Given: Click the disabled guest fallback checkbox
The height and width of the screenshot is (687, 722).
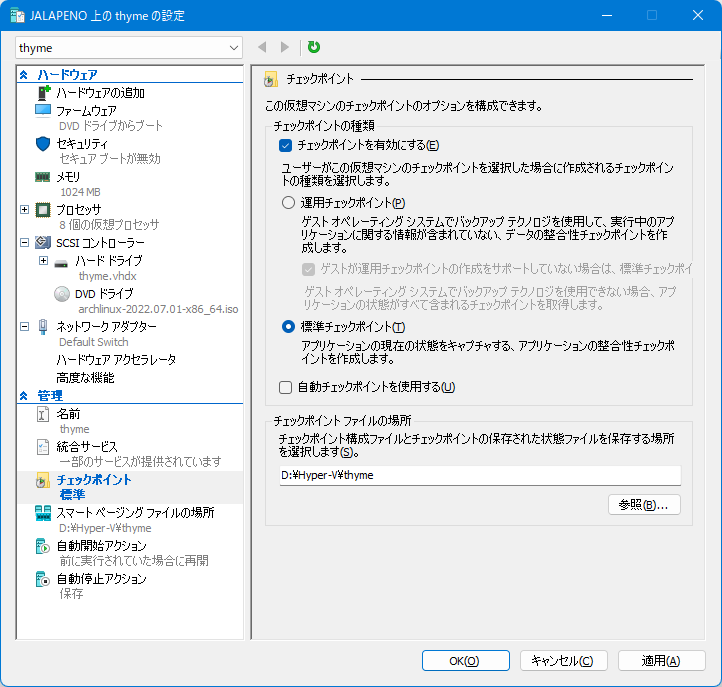Looking at the screenshot, I should pyautogui.click(x=309, y=269).
